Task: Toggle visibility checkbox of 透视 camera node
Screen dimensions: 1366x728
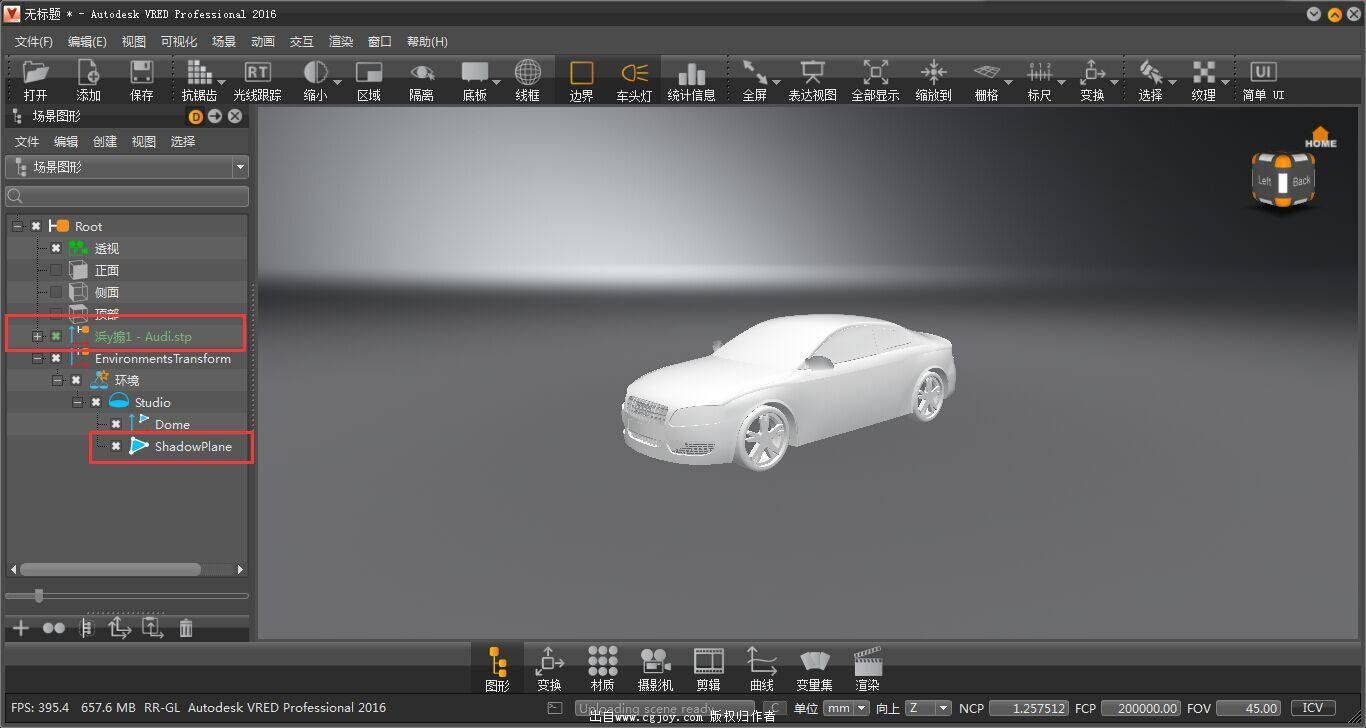Action: [x=56, y=248]
